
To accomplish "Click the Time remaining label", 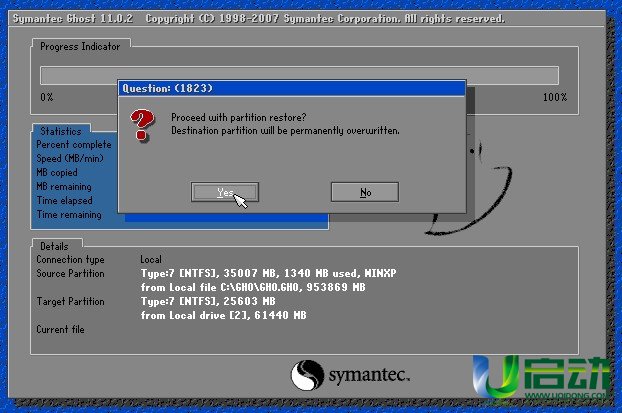I will pos(69,215).
